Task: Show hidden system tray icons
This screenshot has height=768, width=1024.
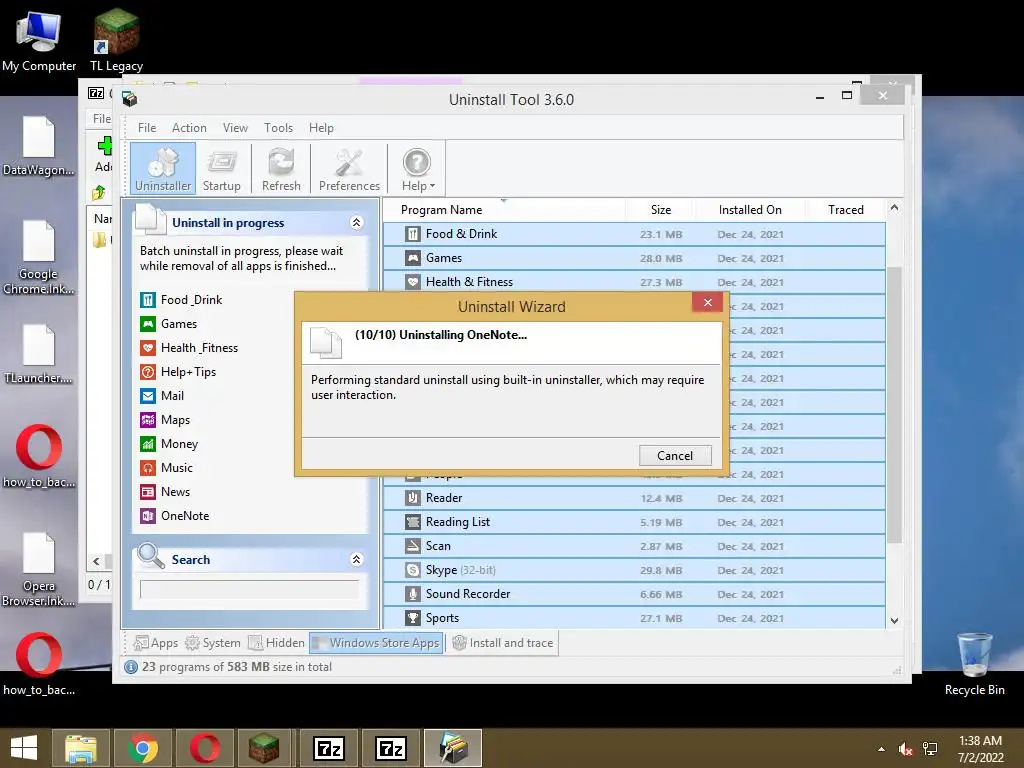Action: (881, 749)
